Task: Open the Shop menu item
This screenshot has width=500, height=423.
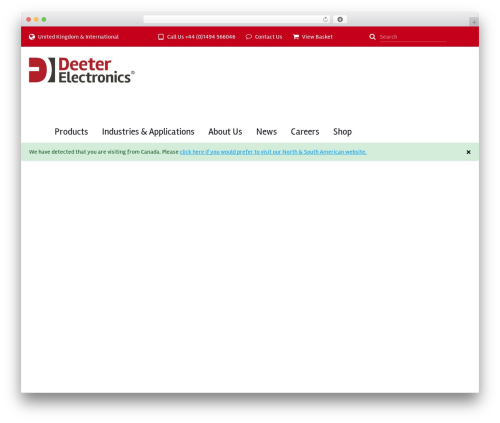Action: 342,132
